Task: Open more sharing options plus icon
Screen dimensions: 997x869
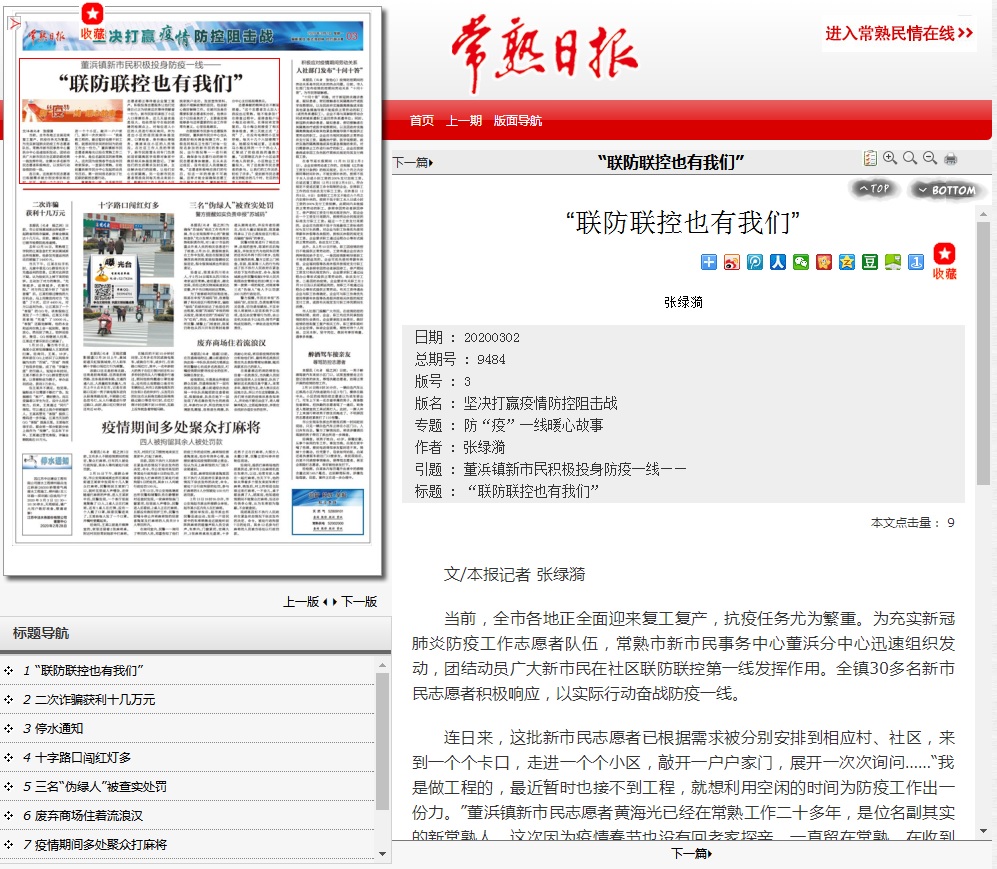Action: pyautogui.click(x=708, y=262)
